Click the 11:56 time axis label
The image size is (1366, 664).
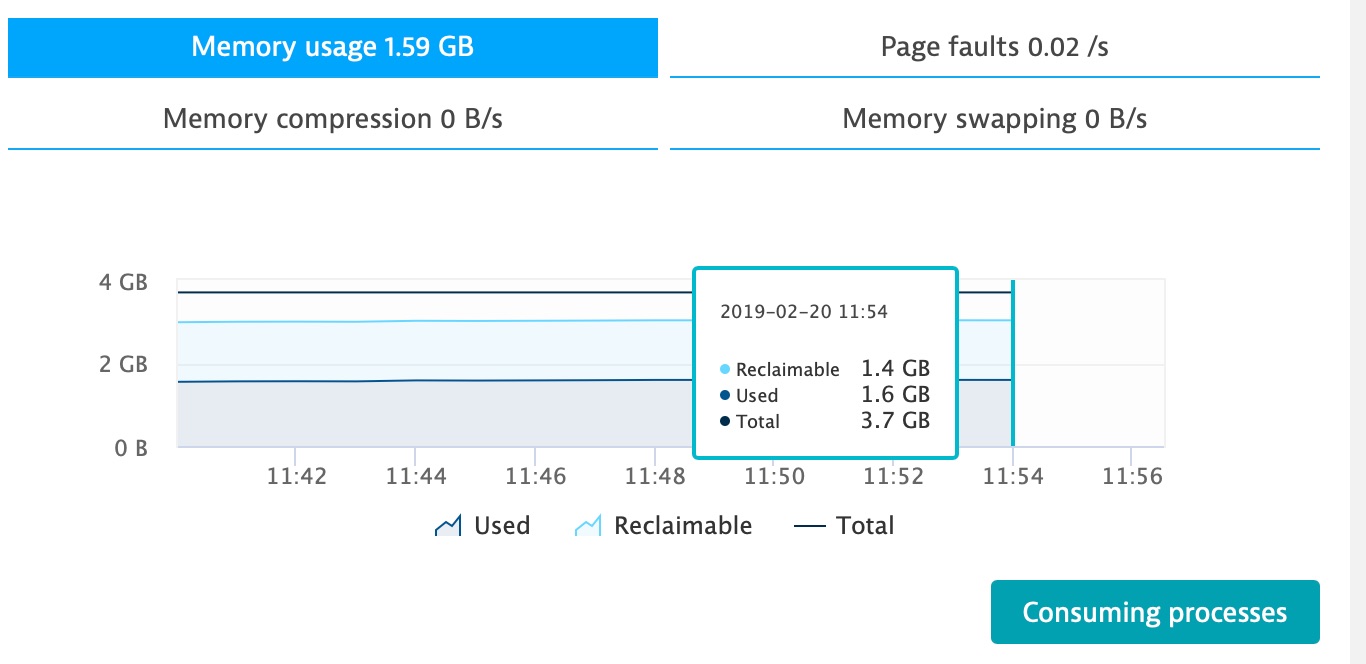pos(1131,477)
